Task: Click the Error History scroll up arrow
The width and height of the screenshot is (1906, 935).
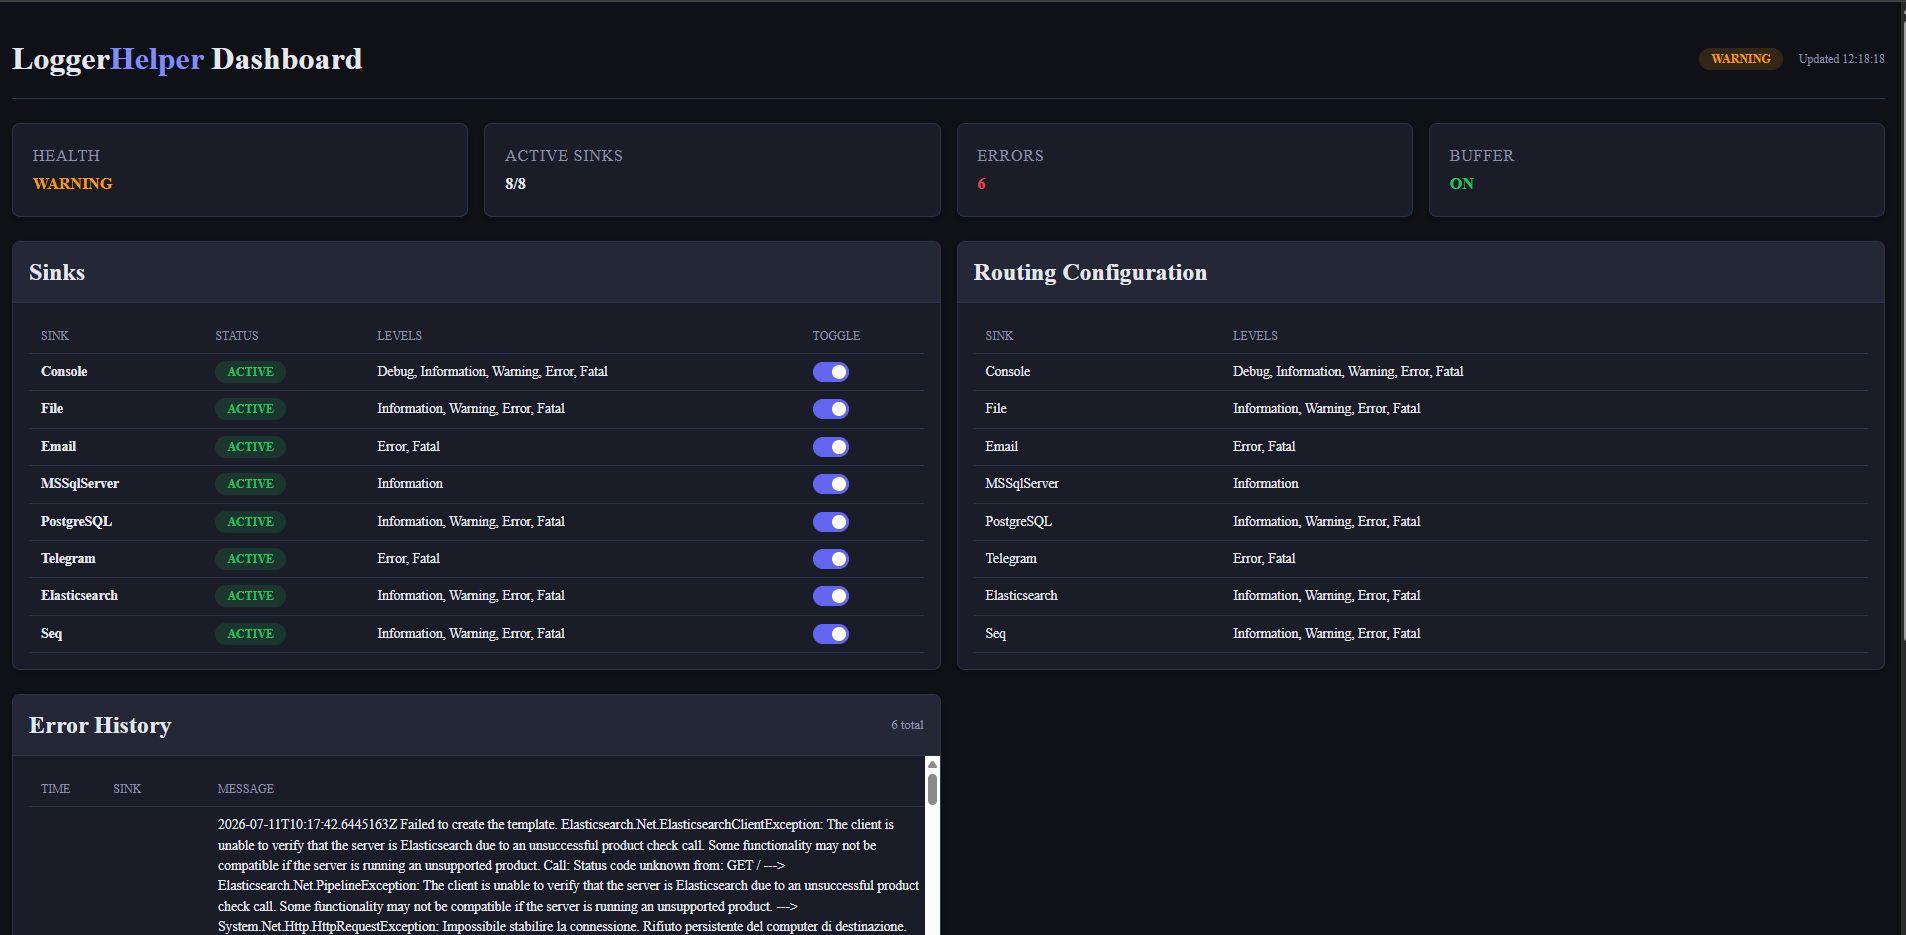Action: pyautogui.click(x=932, y=764)
